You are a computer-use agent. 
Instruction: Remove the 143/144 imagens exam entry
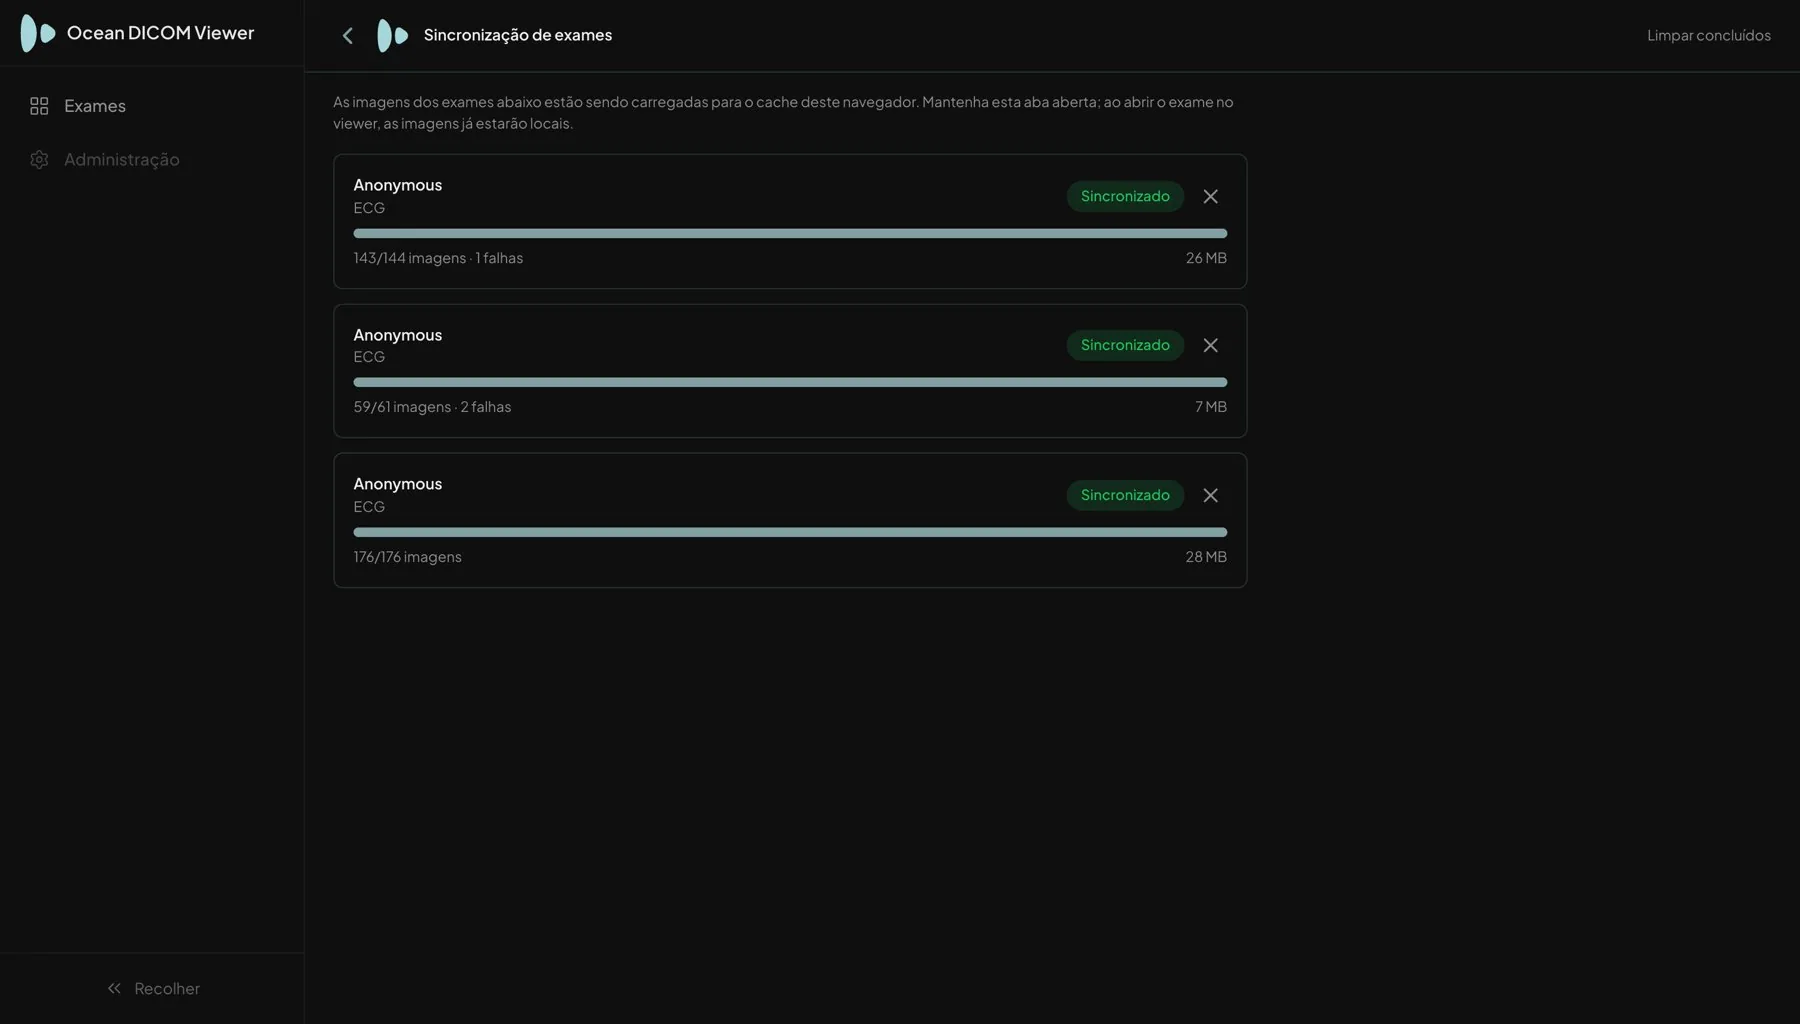(1210, 197)
